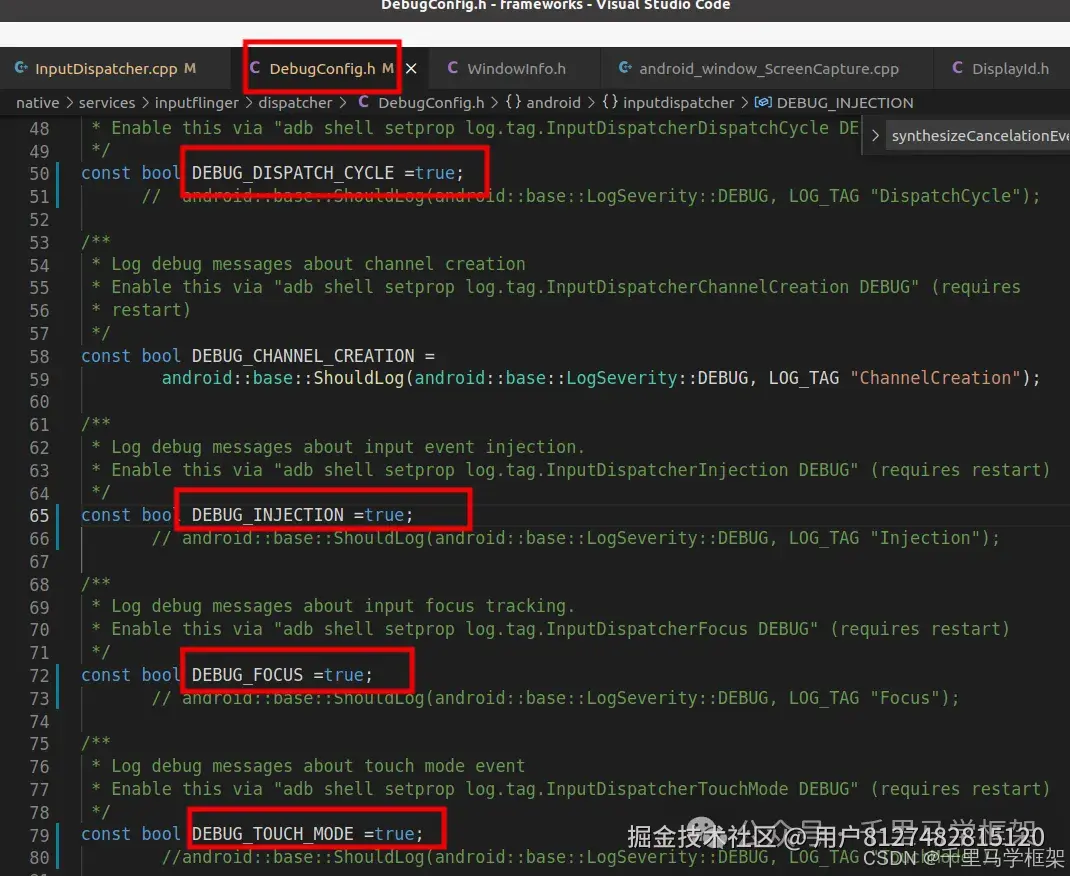Click the "Injection" string on line 66
The width and height of the screenshot is (1070, 876).
pos(925,538)
